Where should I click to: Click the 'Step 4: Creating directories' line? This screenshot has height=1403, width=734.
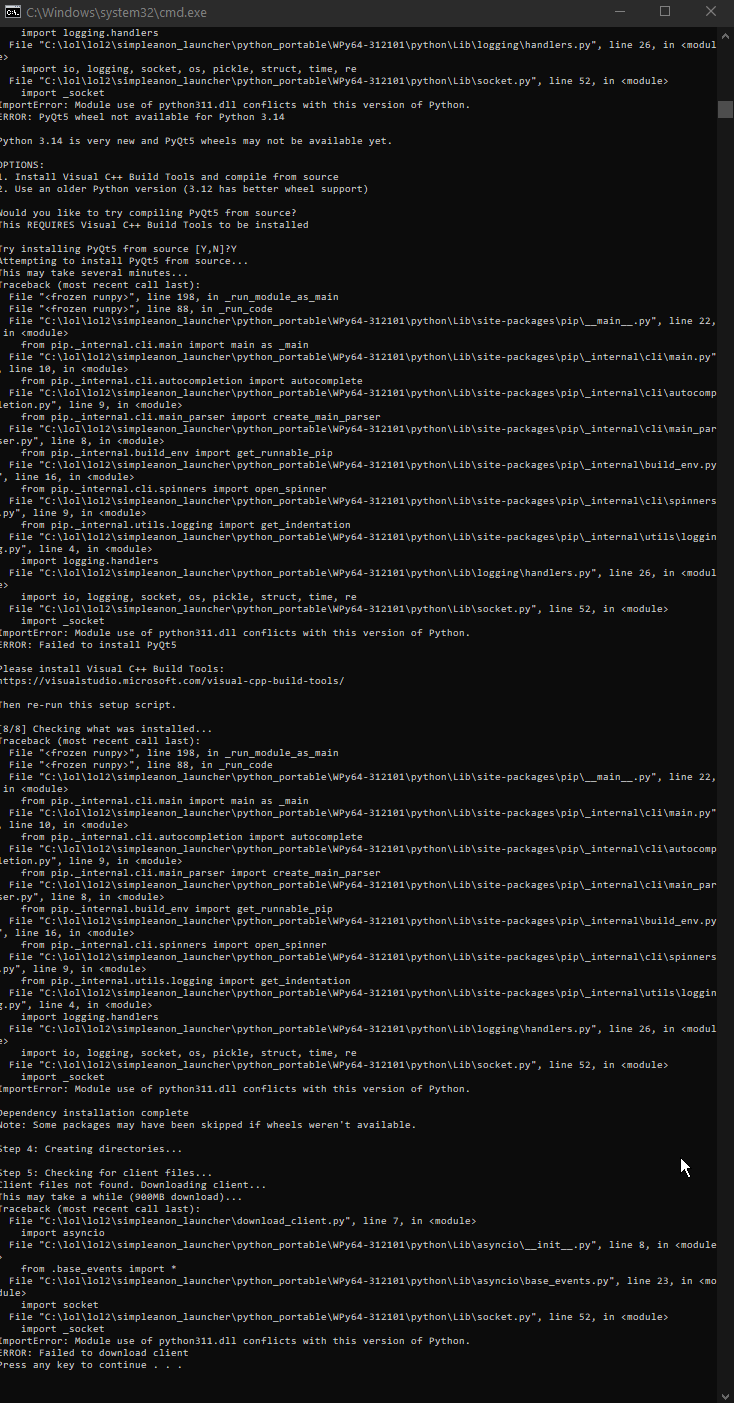click(90, 1149)
